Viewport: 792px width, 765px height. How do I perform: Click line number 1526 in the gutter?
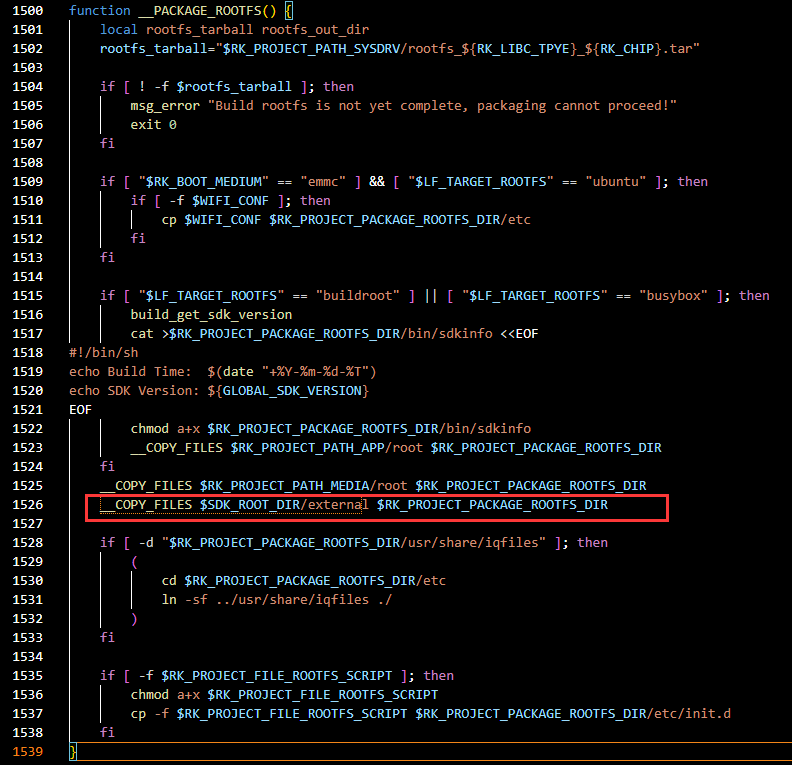[28, 504]
